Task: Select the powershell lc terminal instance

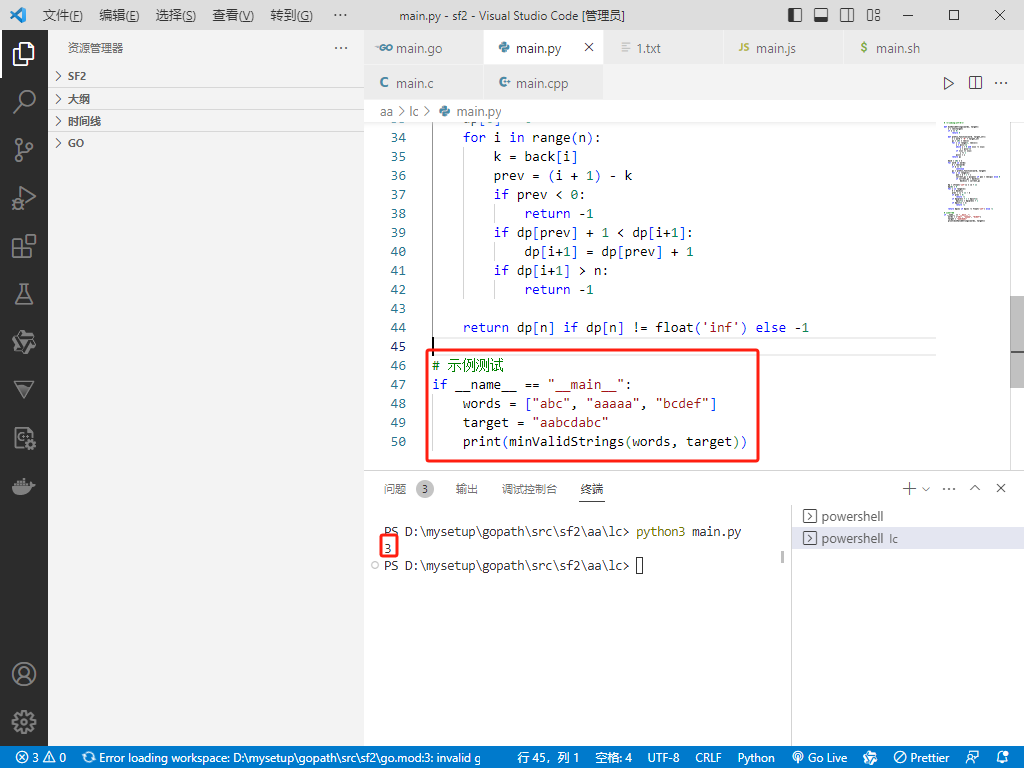Action: 908,538
